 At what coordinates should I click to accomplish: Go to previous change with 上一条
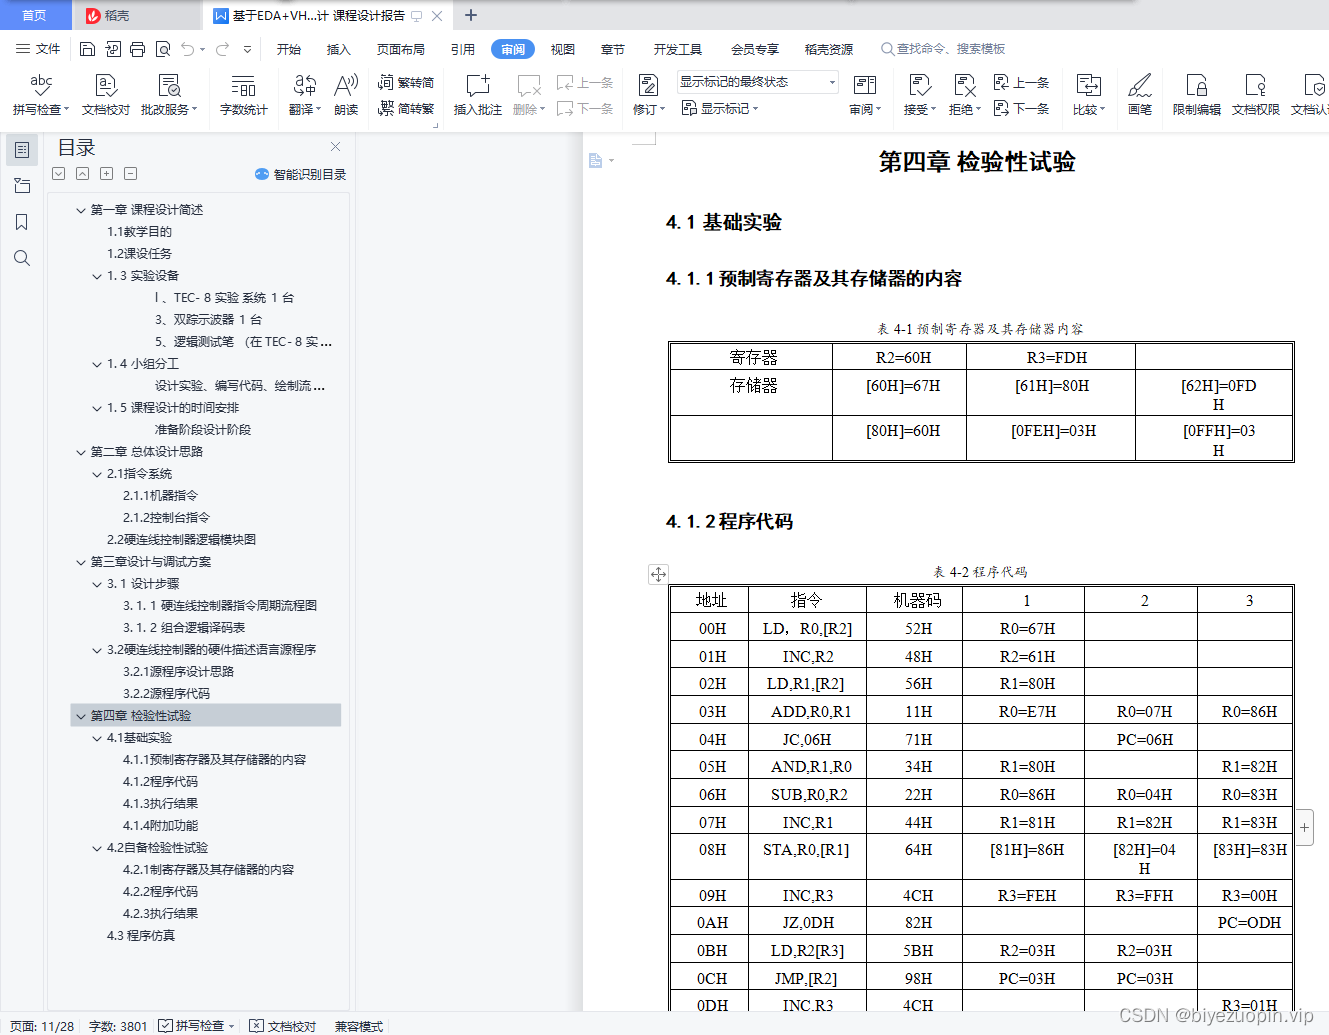pos(1022,82)
